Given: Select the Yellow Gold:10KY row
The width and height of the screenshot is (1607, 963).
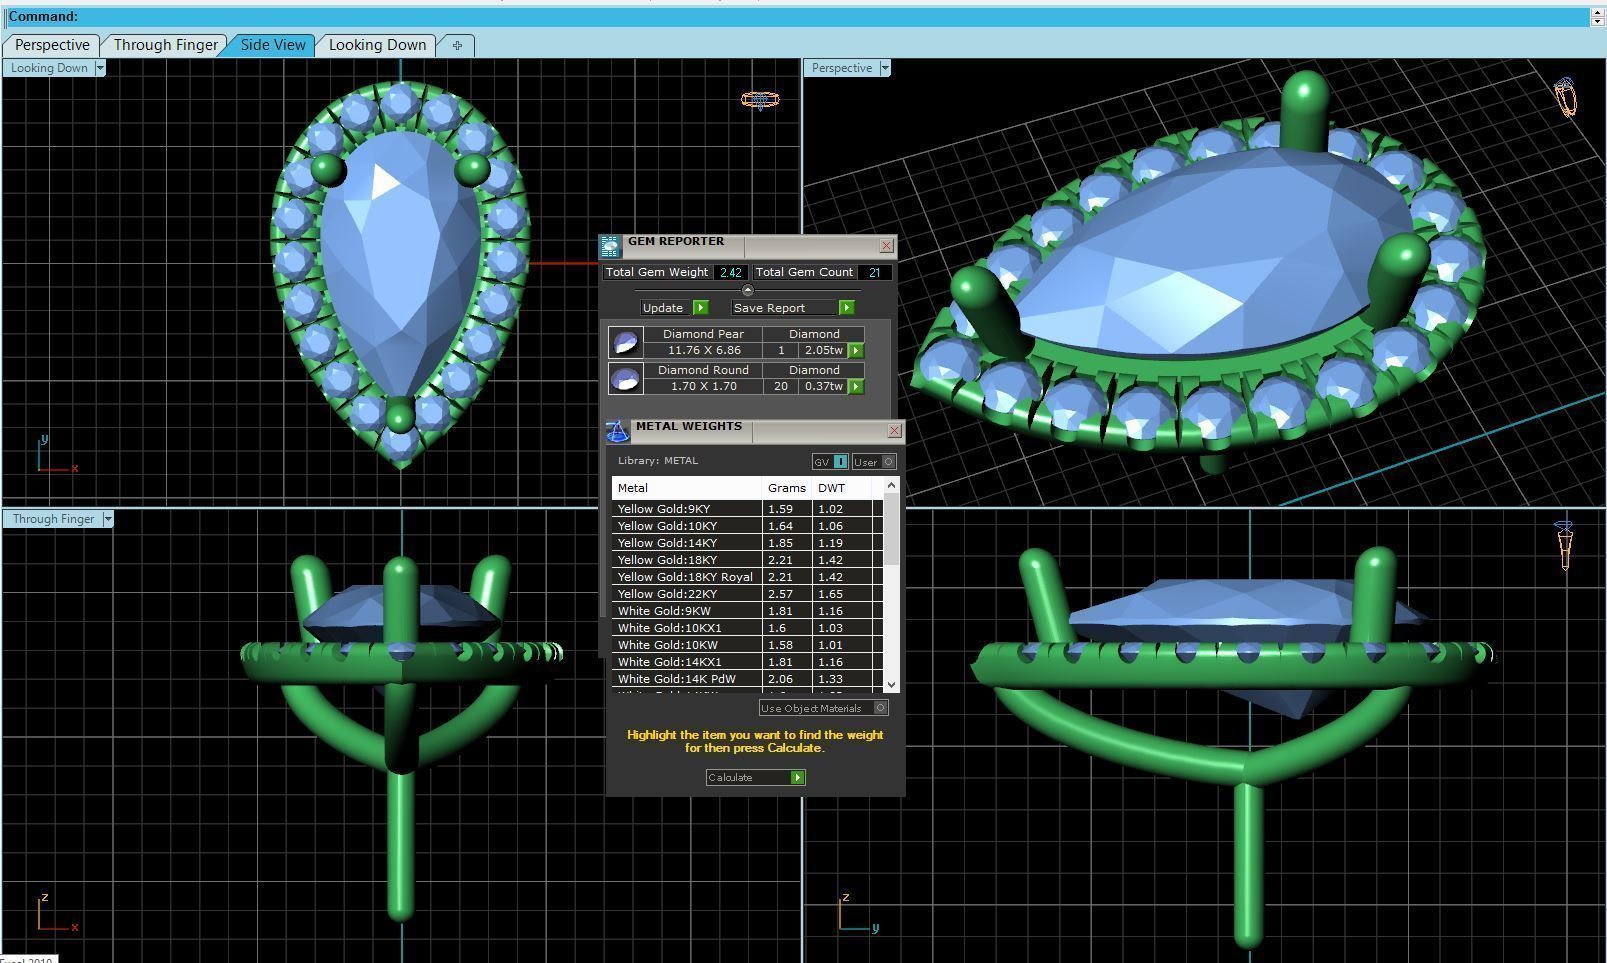Looking at the screenshot, I should click(x=747, y=526).
